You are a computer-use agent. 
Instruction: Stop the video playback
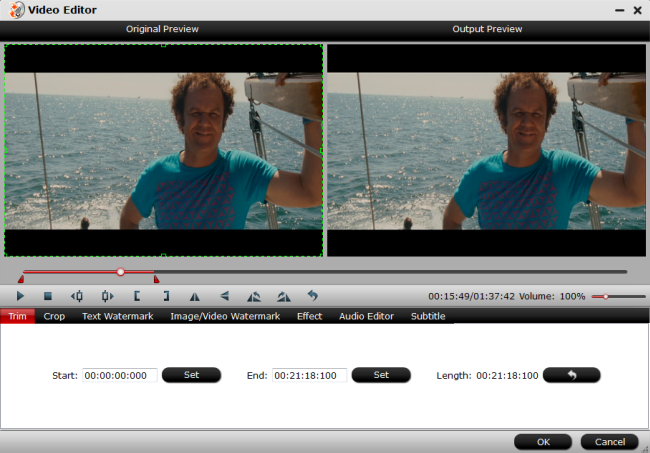pos(48,296)
